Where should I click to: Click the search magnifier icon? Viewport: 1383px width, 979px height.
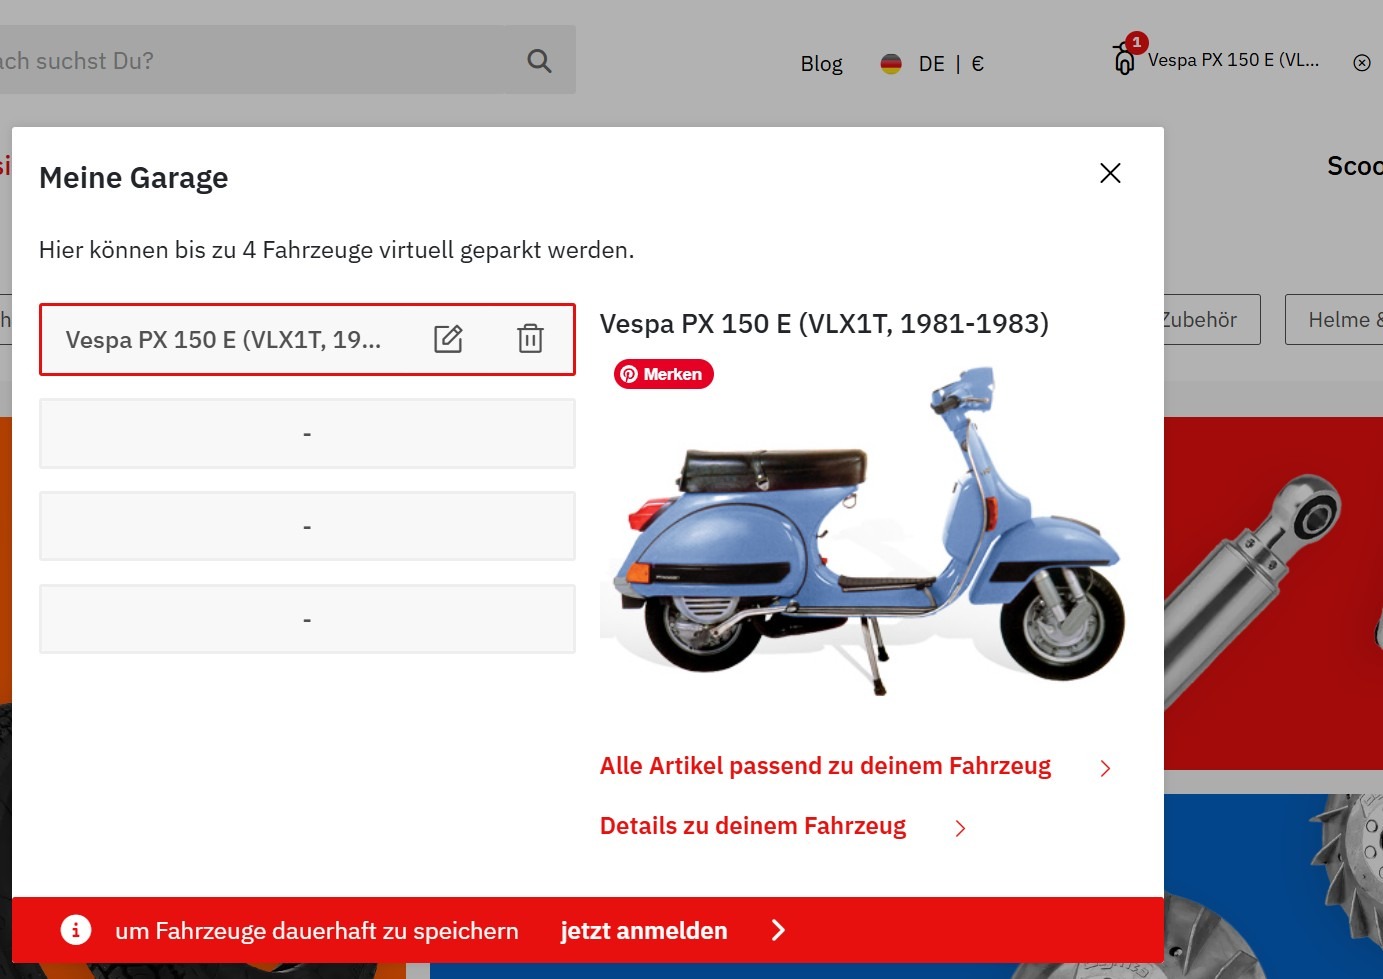click(x=539, y=61)
